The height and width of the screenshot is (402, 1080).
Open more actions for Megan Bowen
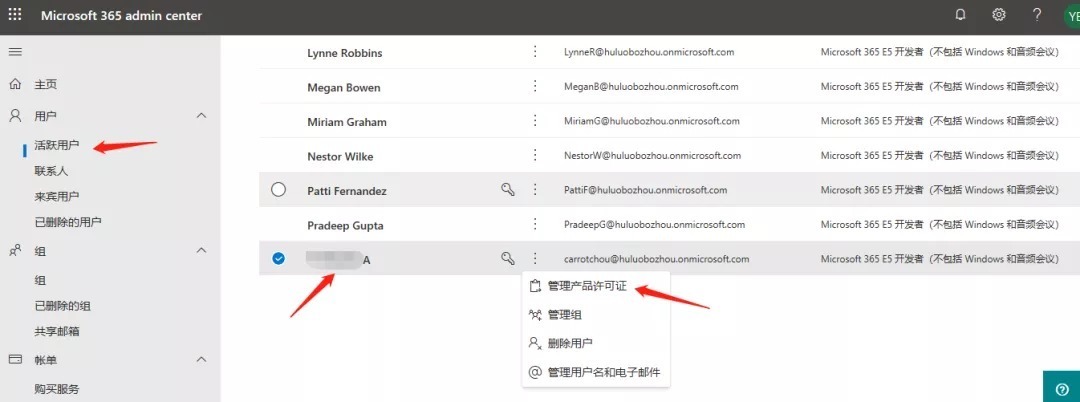coord(535,86)
